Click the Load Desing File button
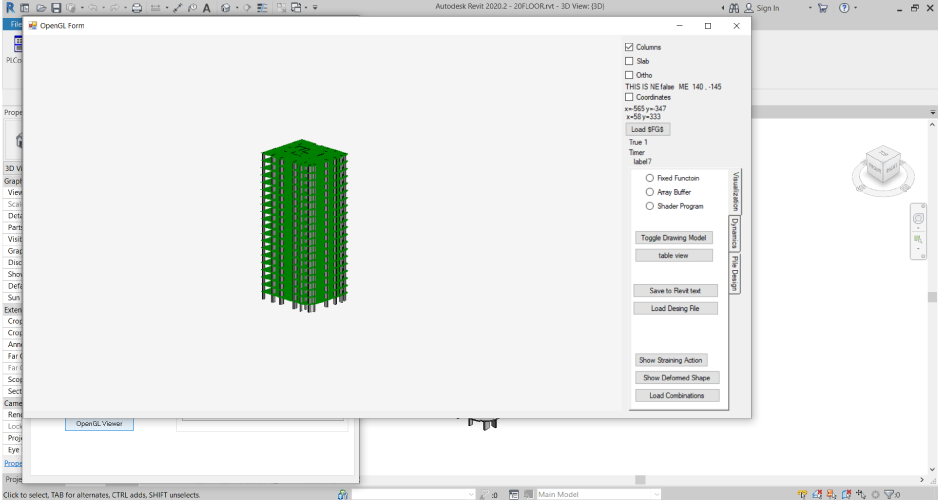Screen dimensions: 940x500 click(x=675, y=308)
